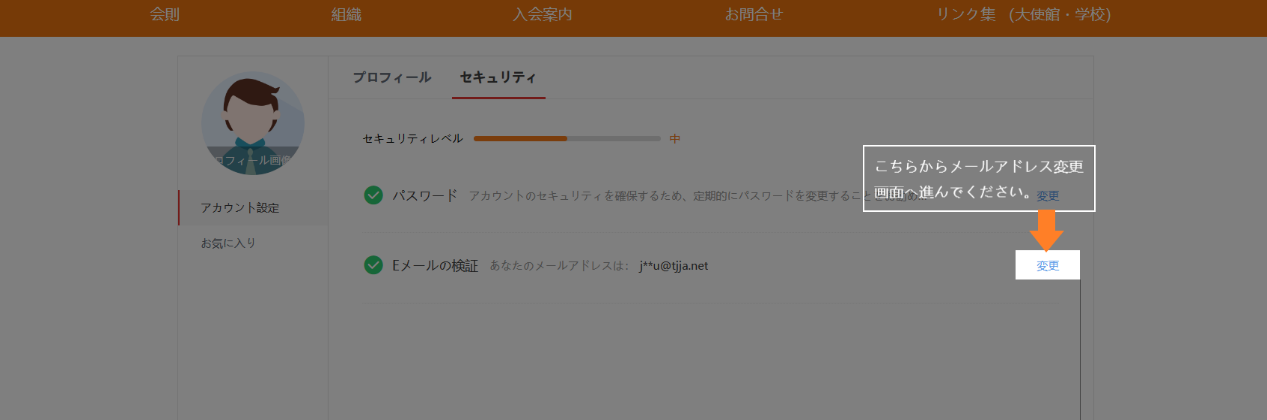
Task: Choose アカウント設定 in the sidebar
Action: tap(240, 208)
